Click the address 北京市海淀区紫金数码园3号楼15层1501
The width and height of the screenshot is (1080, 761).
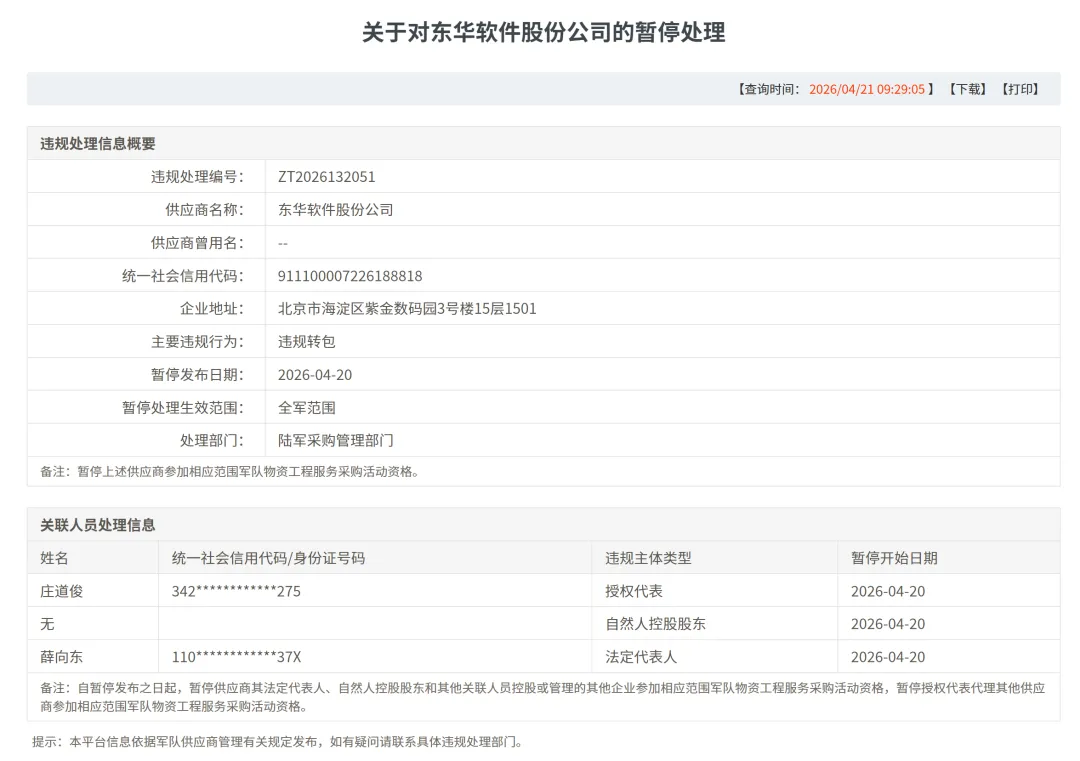coord(407,309)
